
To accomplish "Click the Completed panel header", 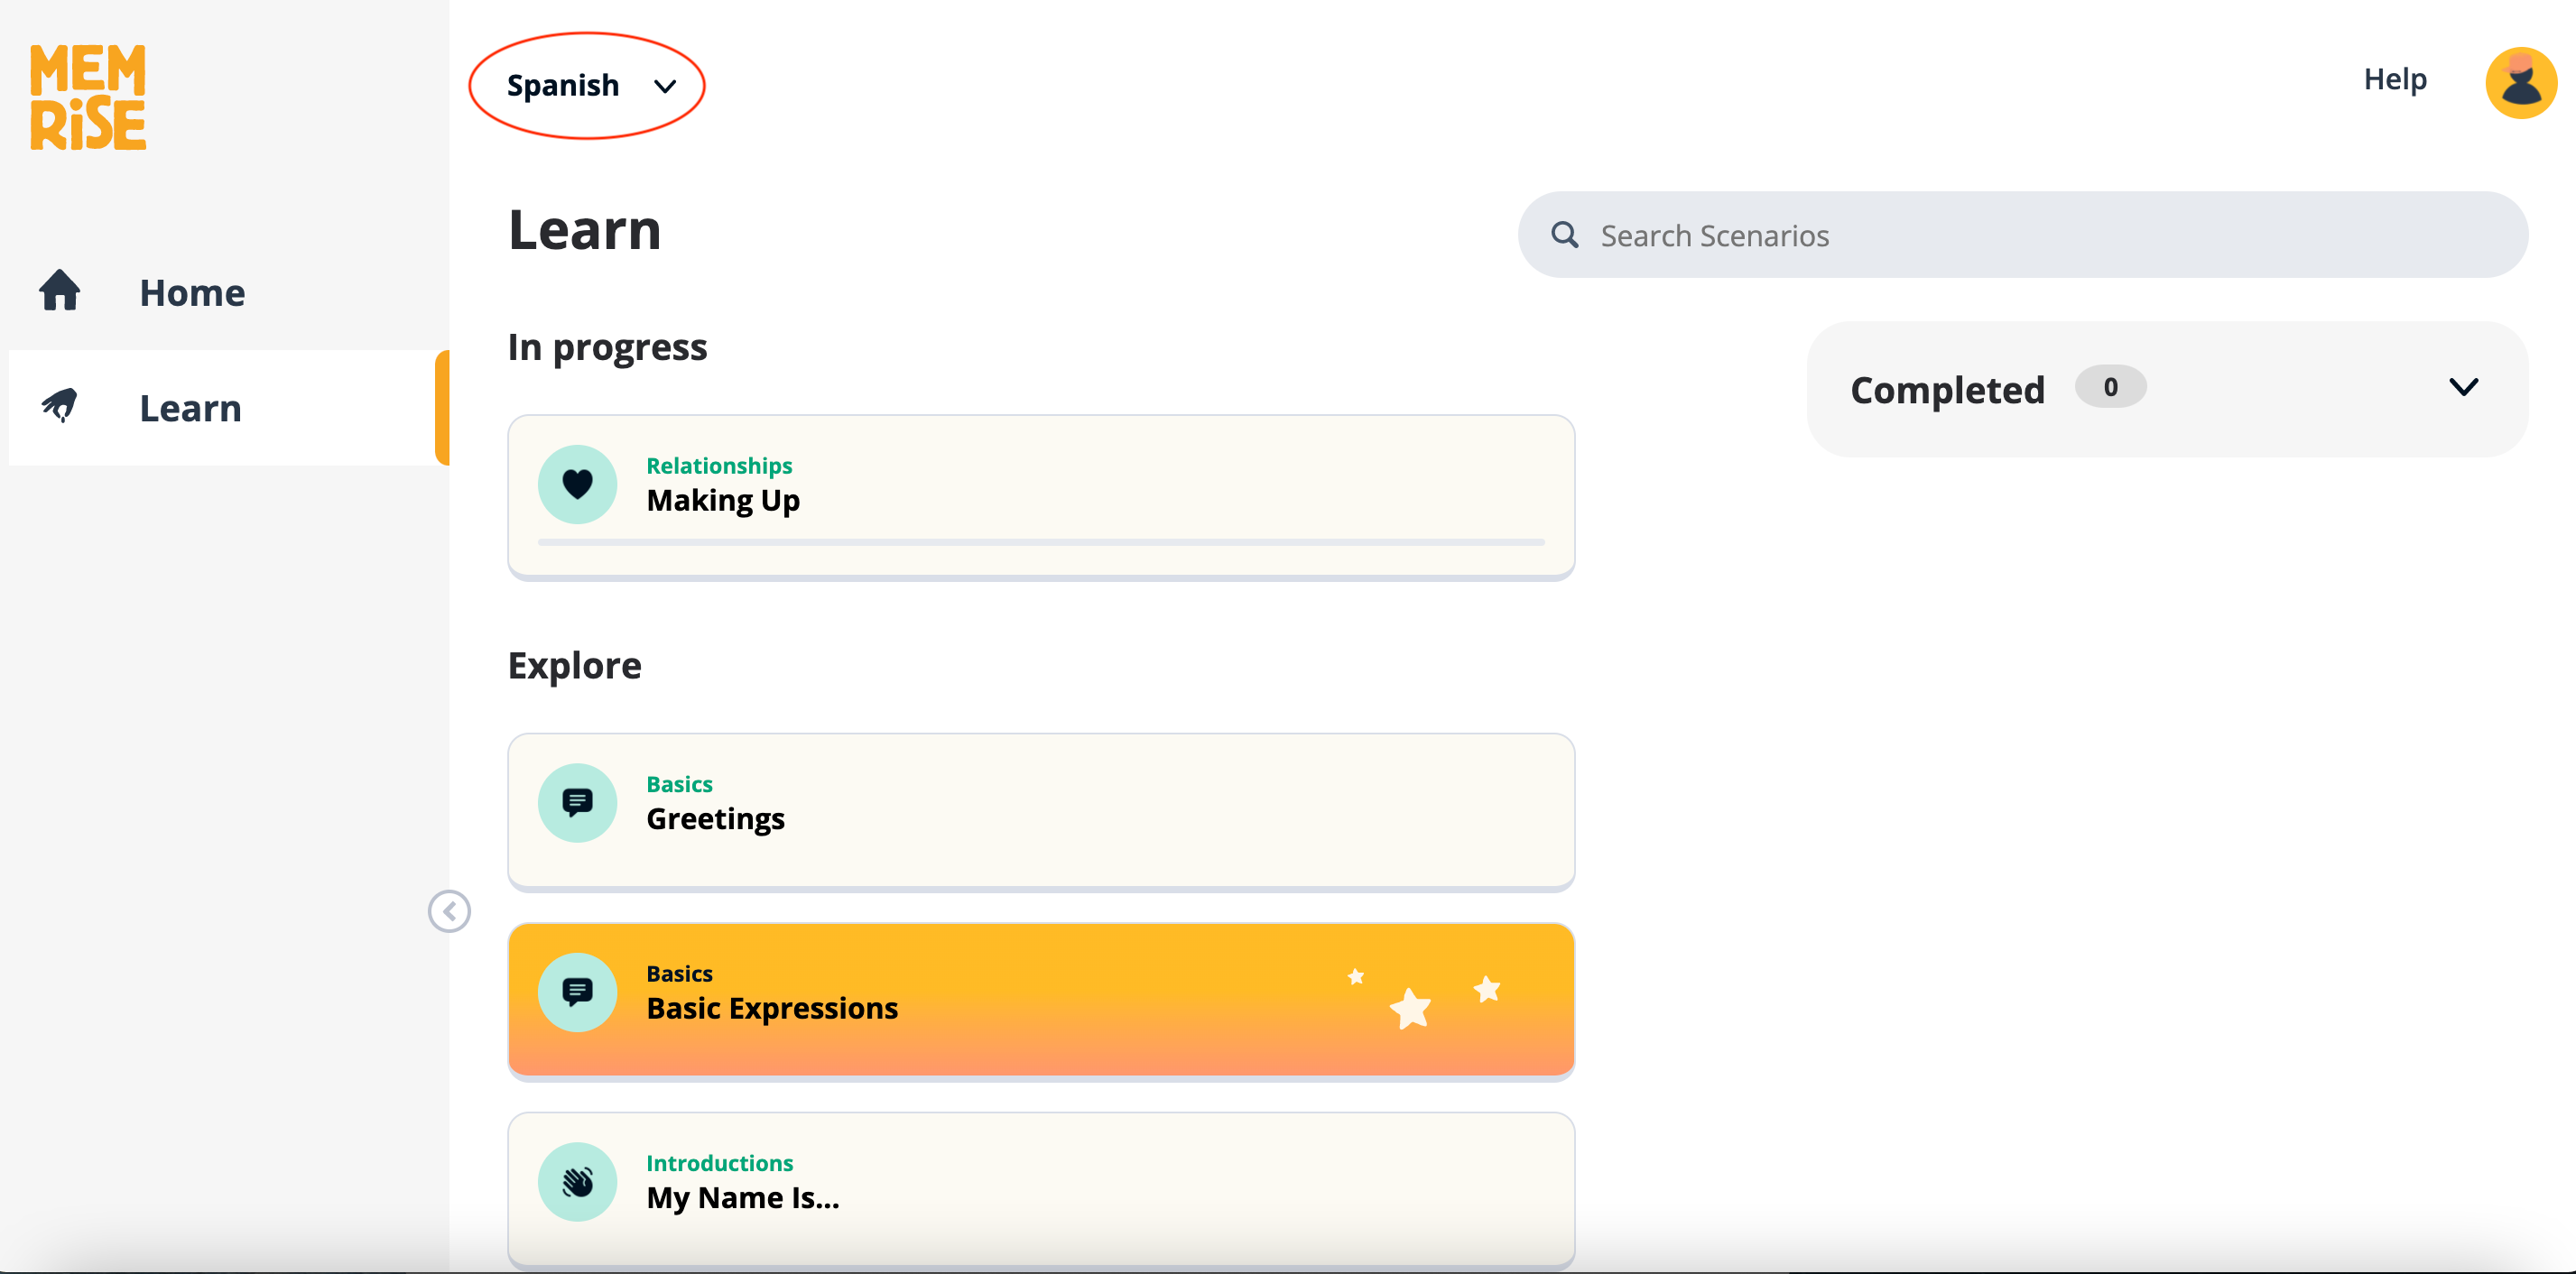I will (x=1947, y=390).
